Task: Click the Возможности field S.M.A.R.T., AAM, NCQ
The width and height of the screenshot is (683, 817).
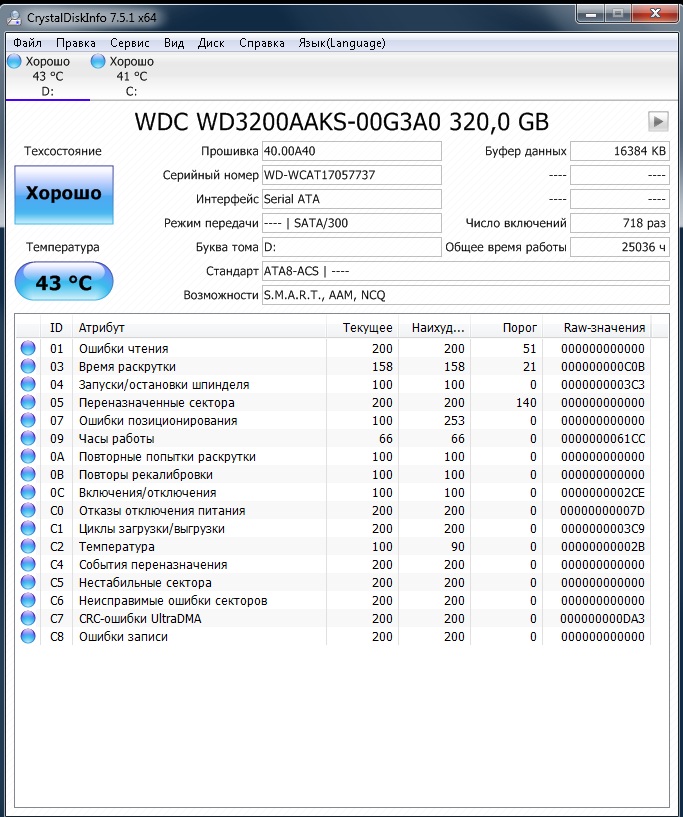Action: click(x=466, y=295)
